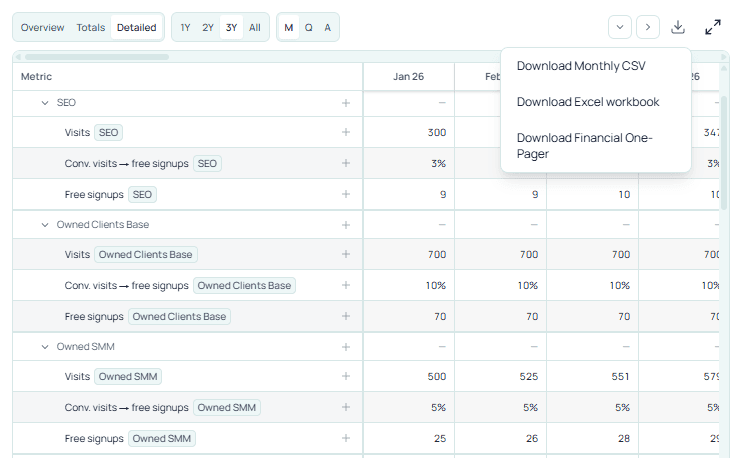Click plus on Visits Owned SMM row
This screenshot has width=743, height=458.
pyautogui.click(x=346, y=376)
